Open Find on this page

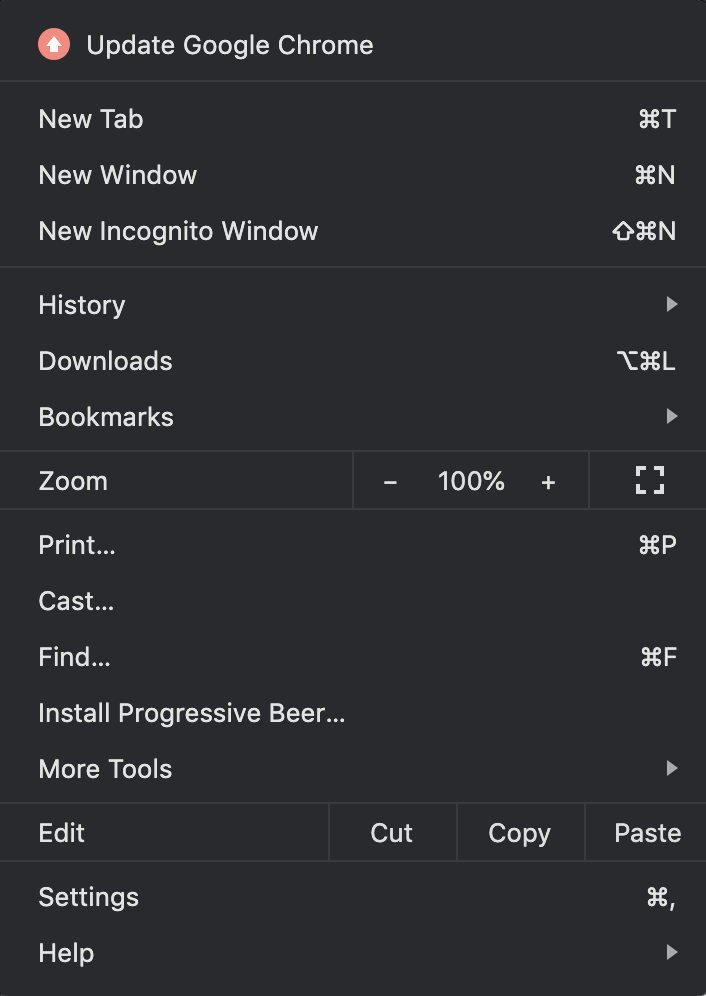73,657
